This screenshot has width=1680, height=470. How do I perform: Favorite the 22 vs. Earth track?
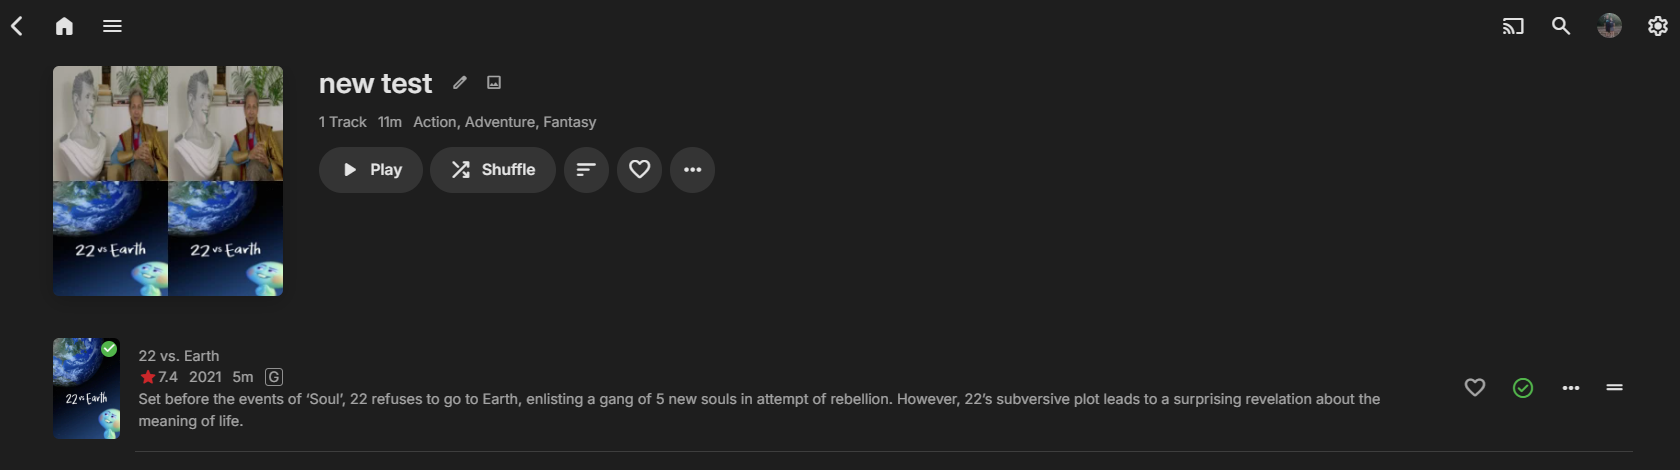click(1475, 388)
